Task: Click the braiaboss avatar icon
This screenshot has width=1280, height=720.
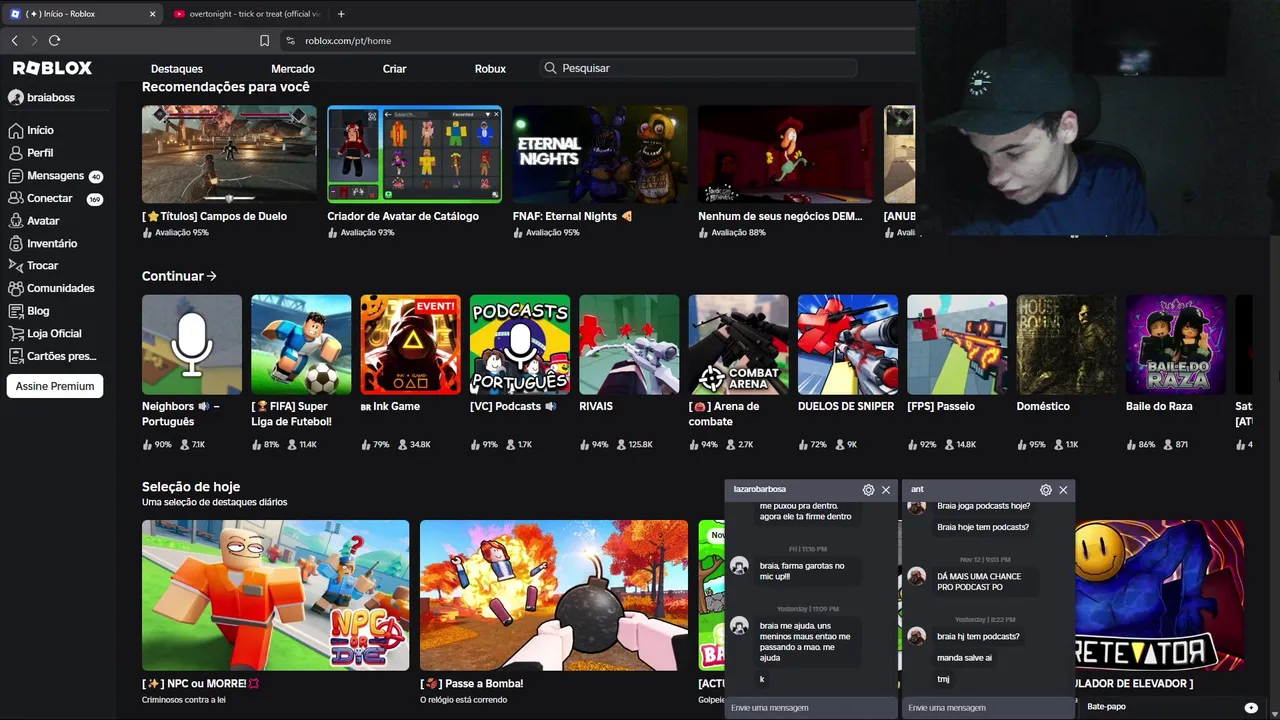Action: click(x=16, y=98)
